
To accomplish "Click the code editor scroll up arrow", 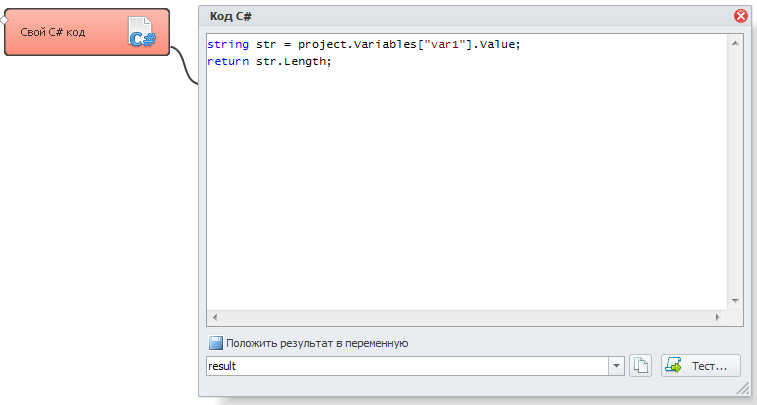I will click(735, 43).
